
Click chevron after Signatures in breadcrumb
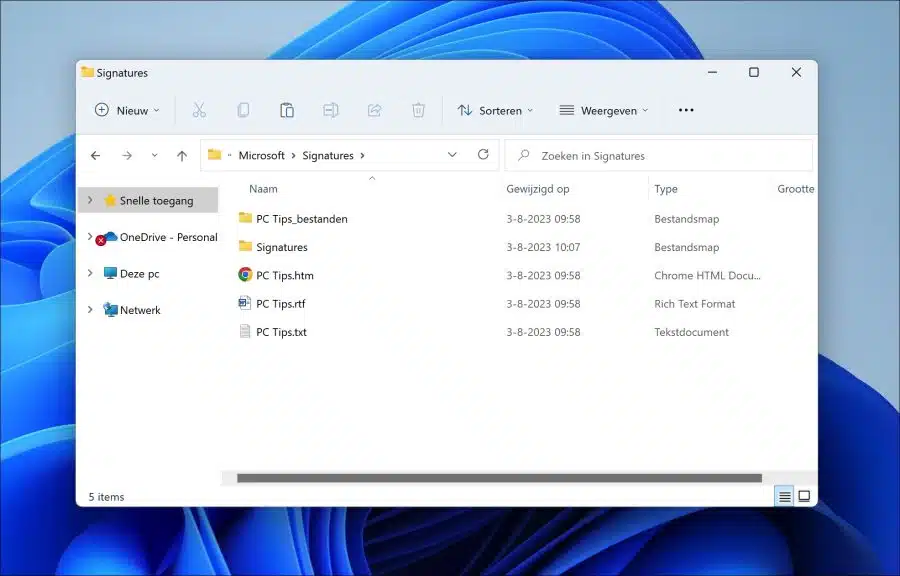[362, 155]
